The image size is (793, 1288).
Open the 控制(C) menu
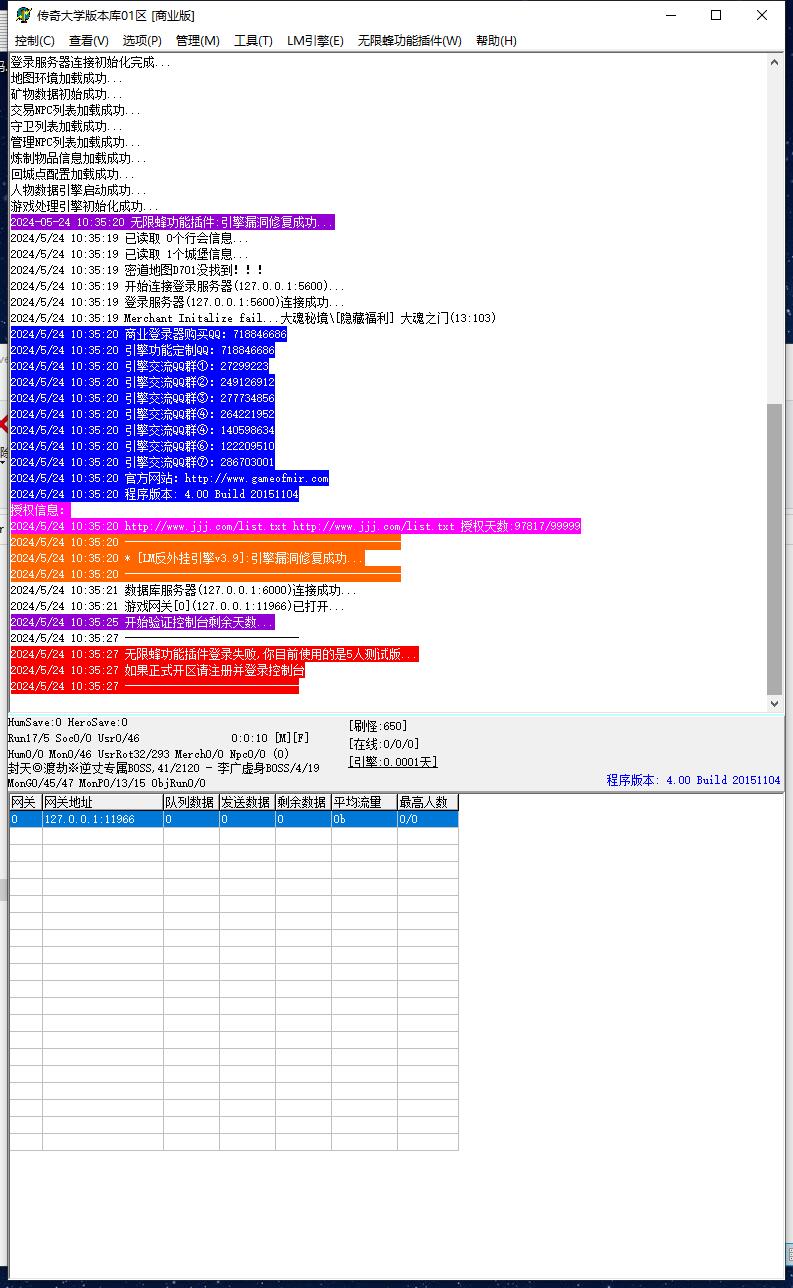(x=35, y=40)
